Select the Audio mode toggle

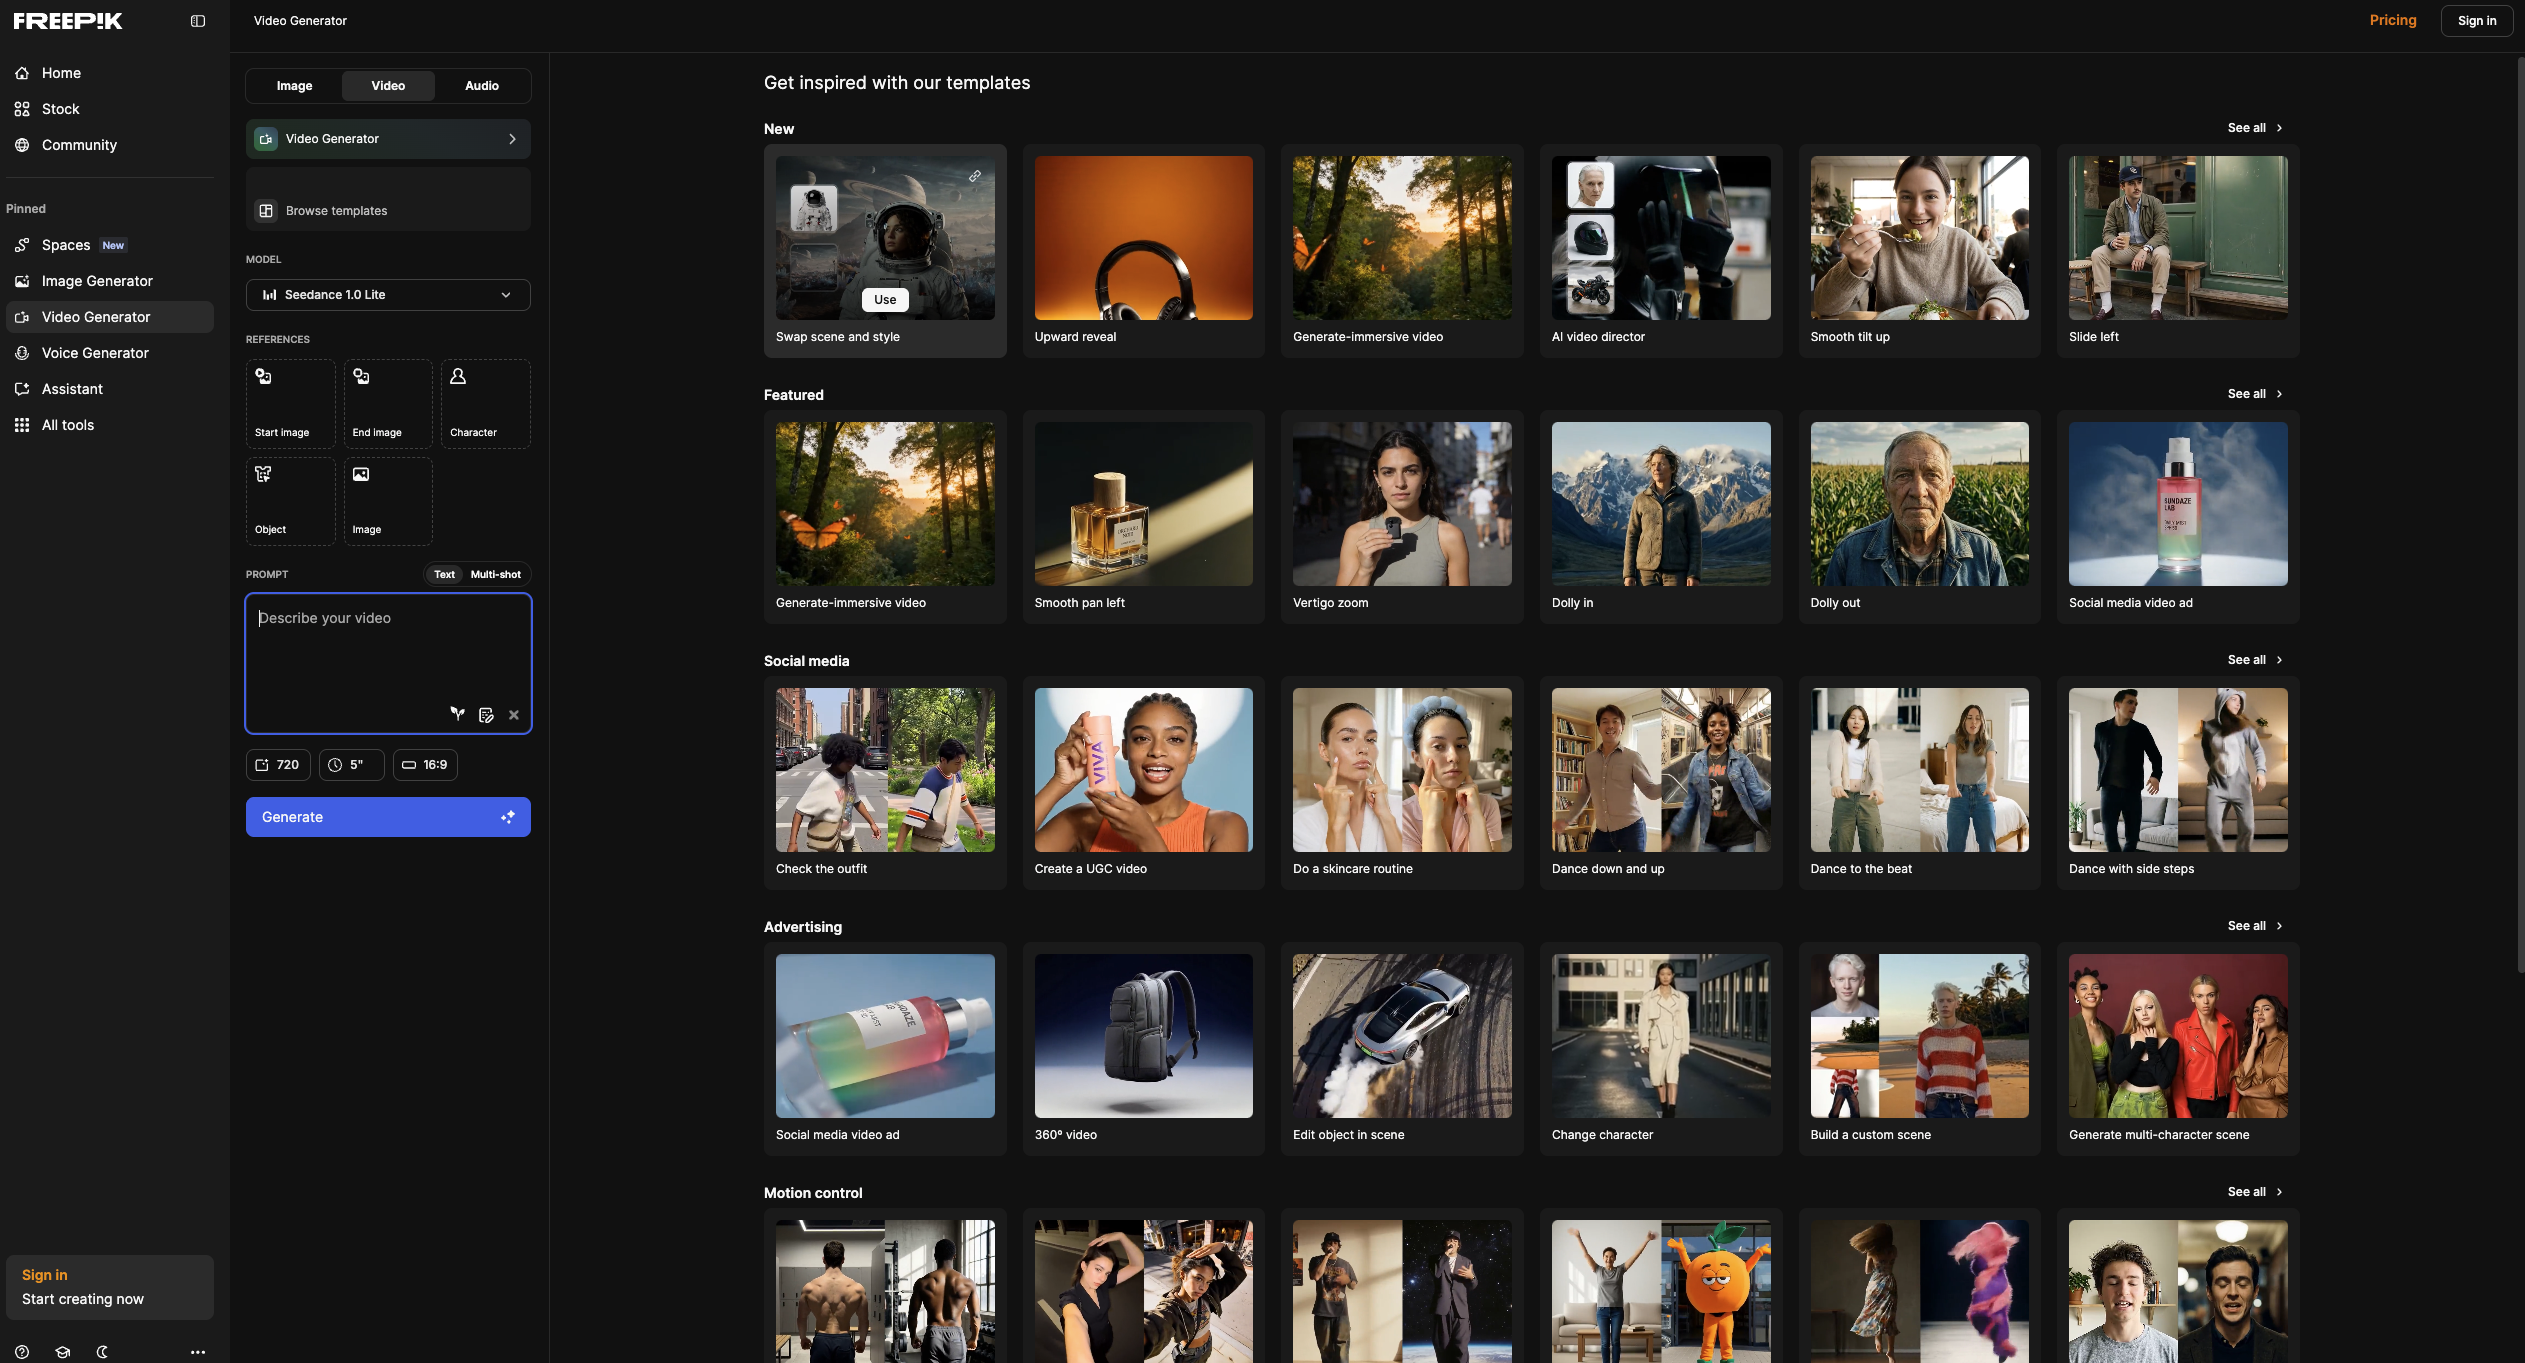[481, 85]
